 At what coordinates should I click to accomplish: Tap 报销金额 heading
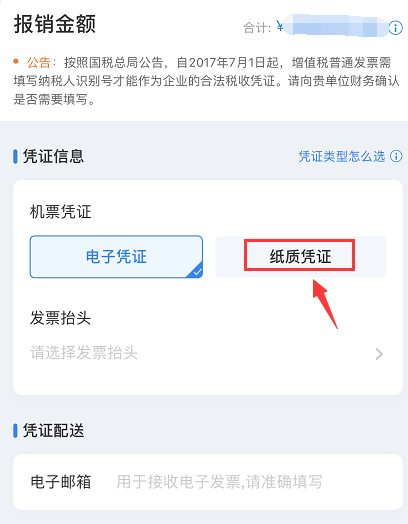(x=55, y=24)
